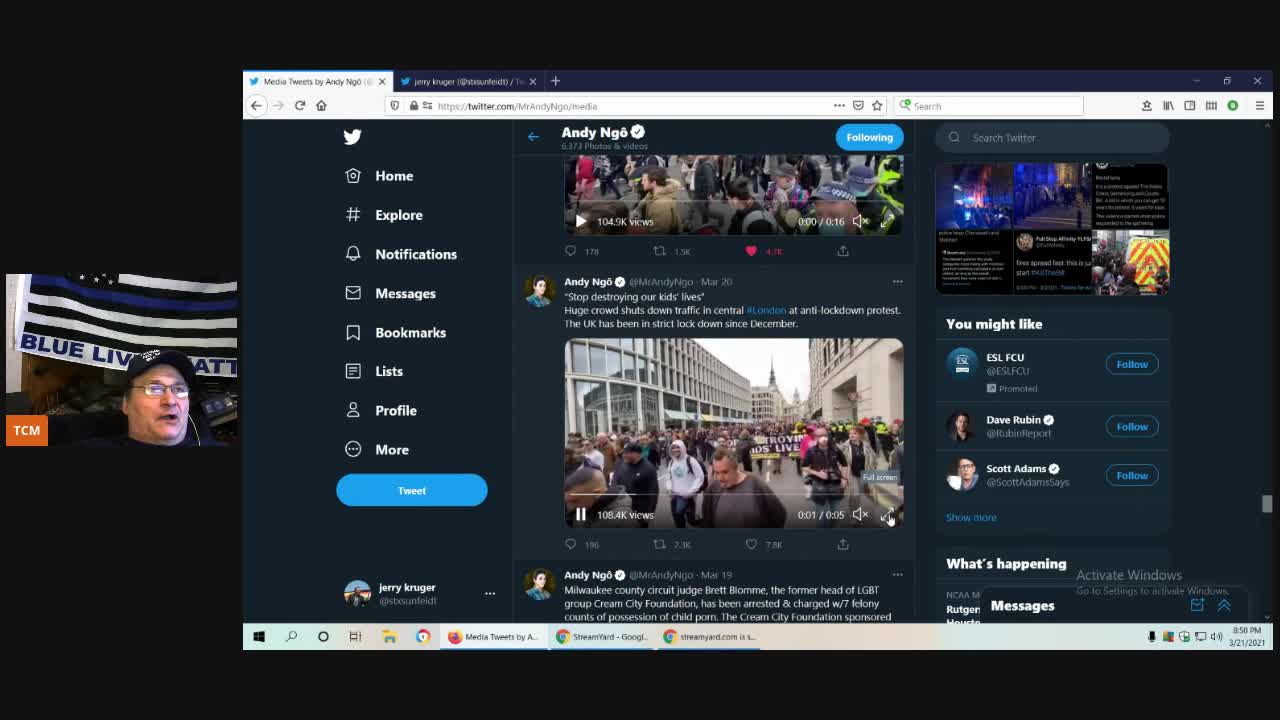Click the page scrollbar thumb

pyautogui.click(x=1267, y=504)
